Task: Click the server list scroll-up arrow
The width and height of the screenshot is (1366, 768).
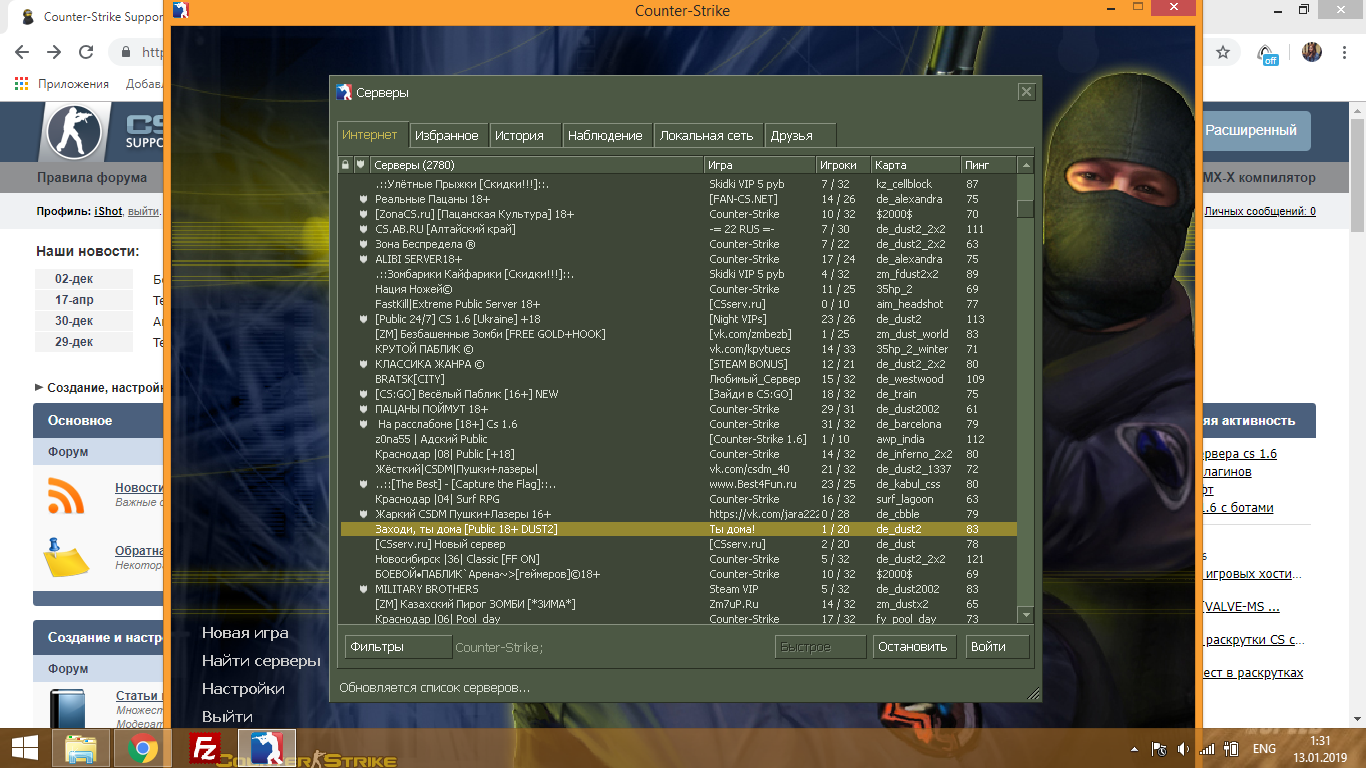Action: pyautogui.click(x=1025, y=165)
